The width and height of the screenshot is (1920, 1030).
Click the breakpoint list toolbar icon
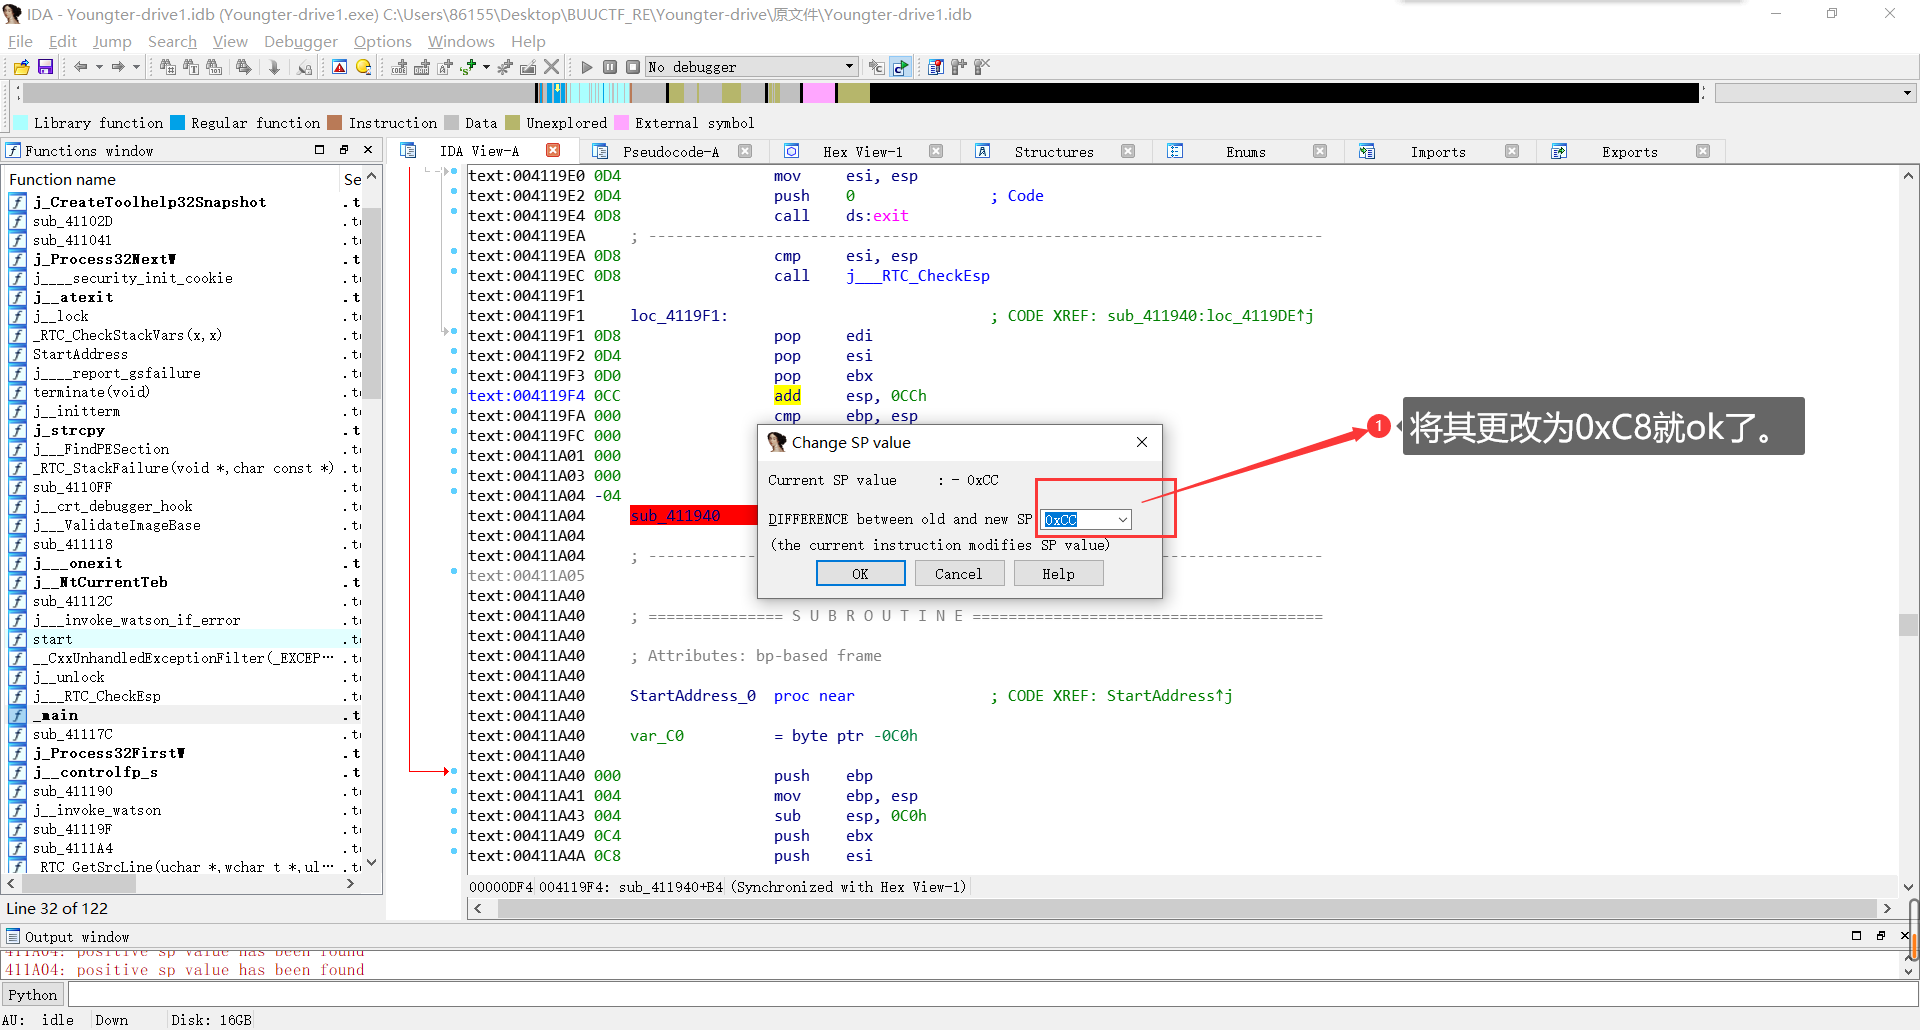(x=935, y=67)
